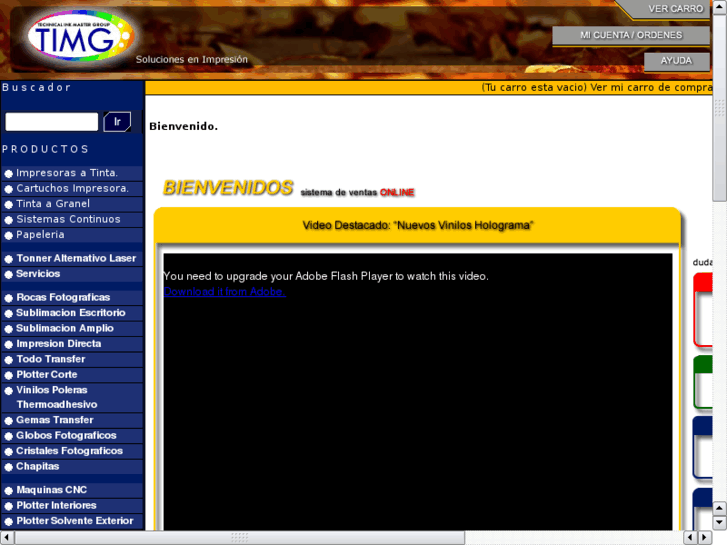Open Plotter Corte category
The height and width of the screenshot is (545, 727).
pos(47,374)
